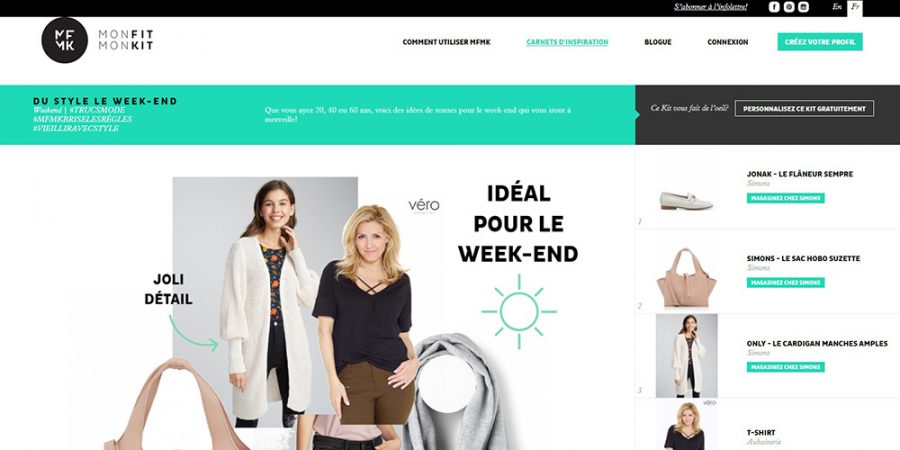Select the Fr language option
This screenshot has width=900, height=450.
(855, 7)
